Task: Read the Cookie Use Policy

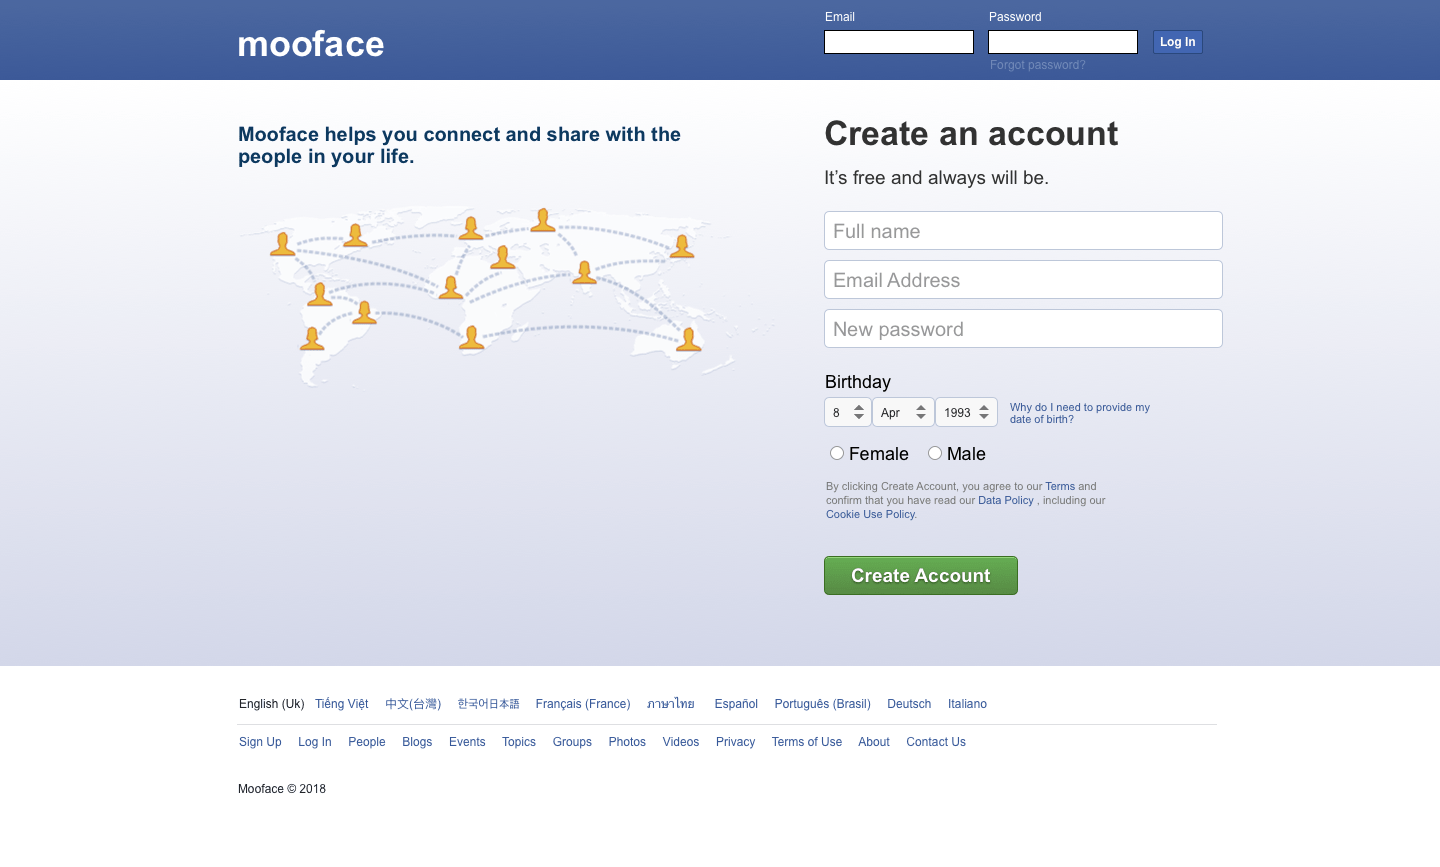Action: point(869,514)
